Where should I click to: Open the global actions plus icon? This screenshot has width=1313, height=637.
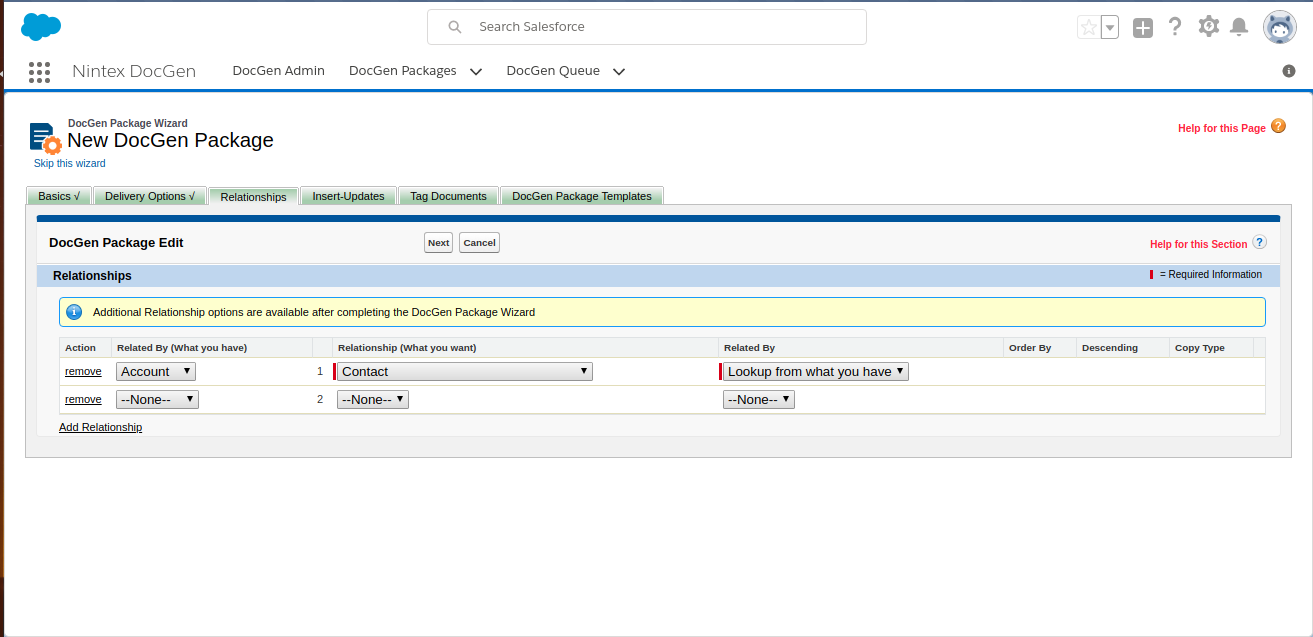click(x=1143, y=28)
